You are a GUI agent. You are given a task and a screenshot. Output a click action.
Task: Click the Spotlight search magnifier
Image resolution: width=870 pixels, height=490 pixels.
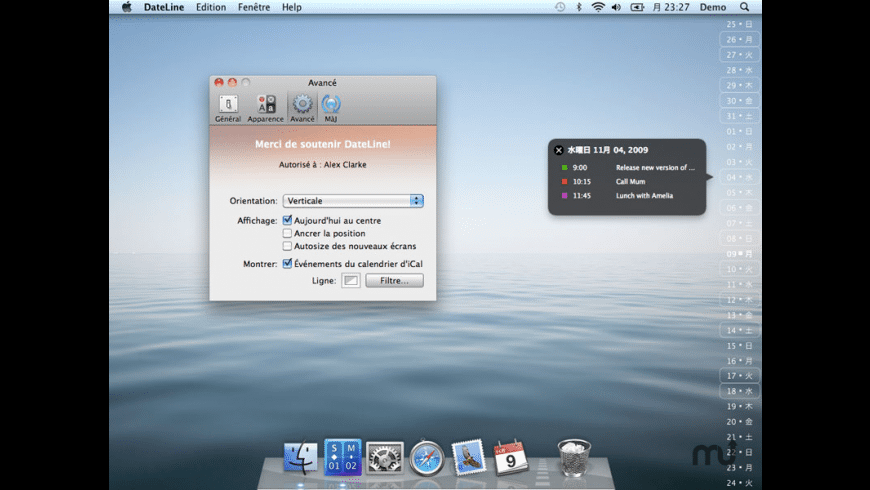(744, 7)
